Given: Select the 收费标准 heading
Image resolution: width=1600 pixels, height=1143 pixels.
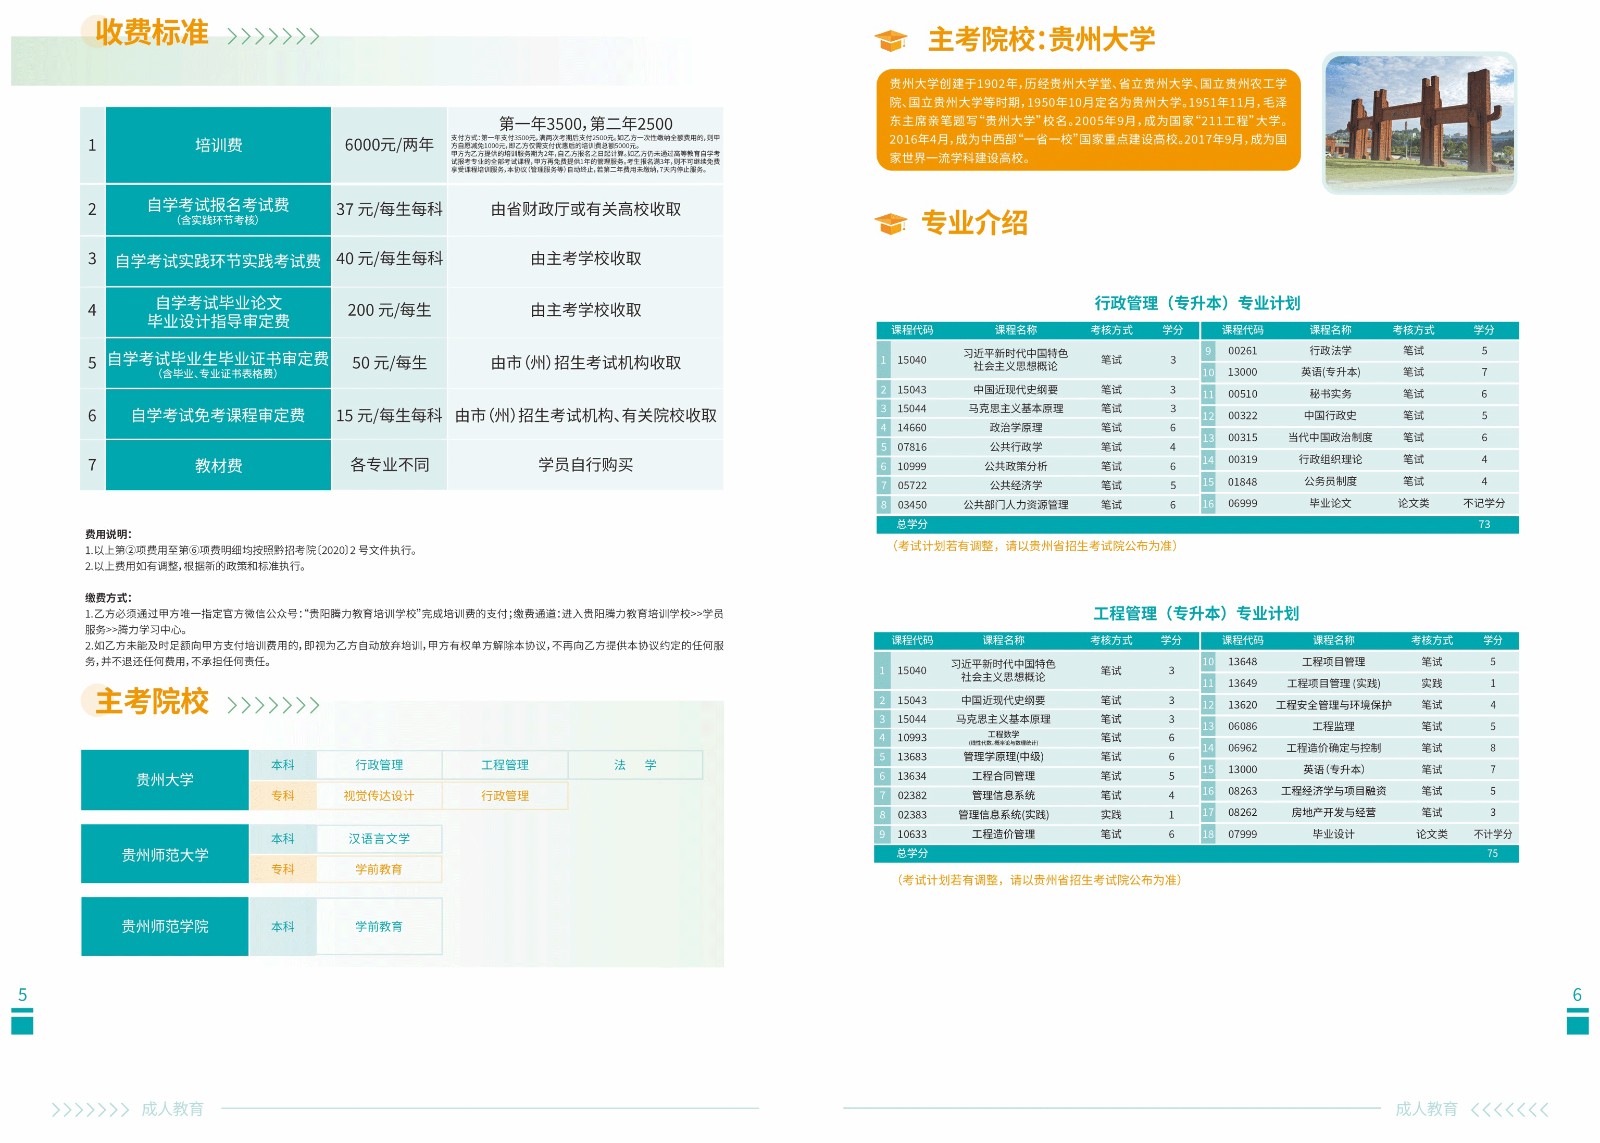Looking at the screenshot, I should click(152, 33).
